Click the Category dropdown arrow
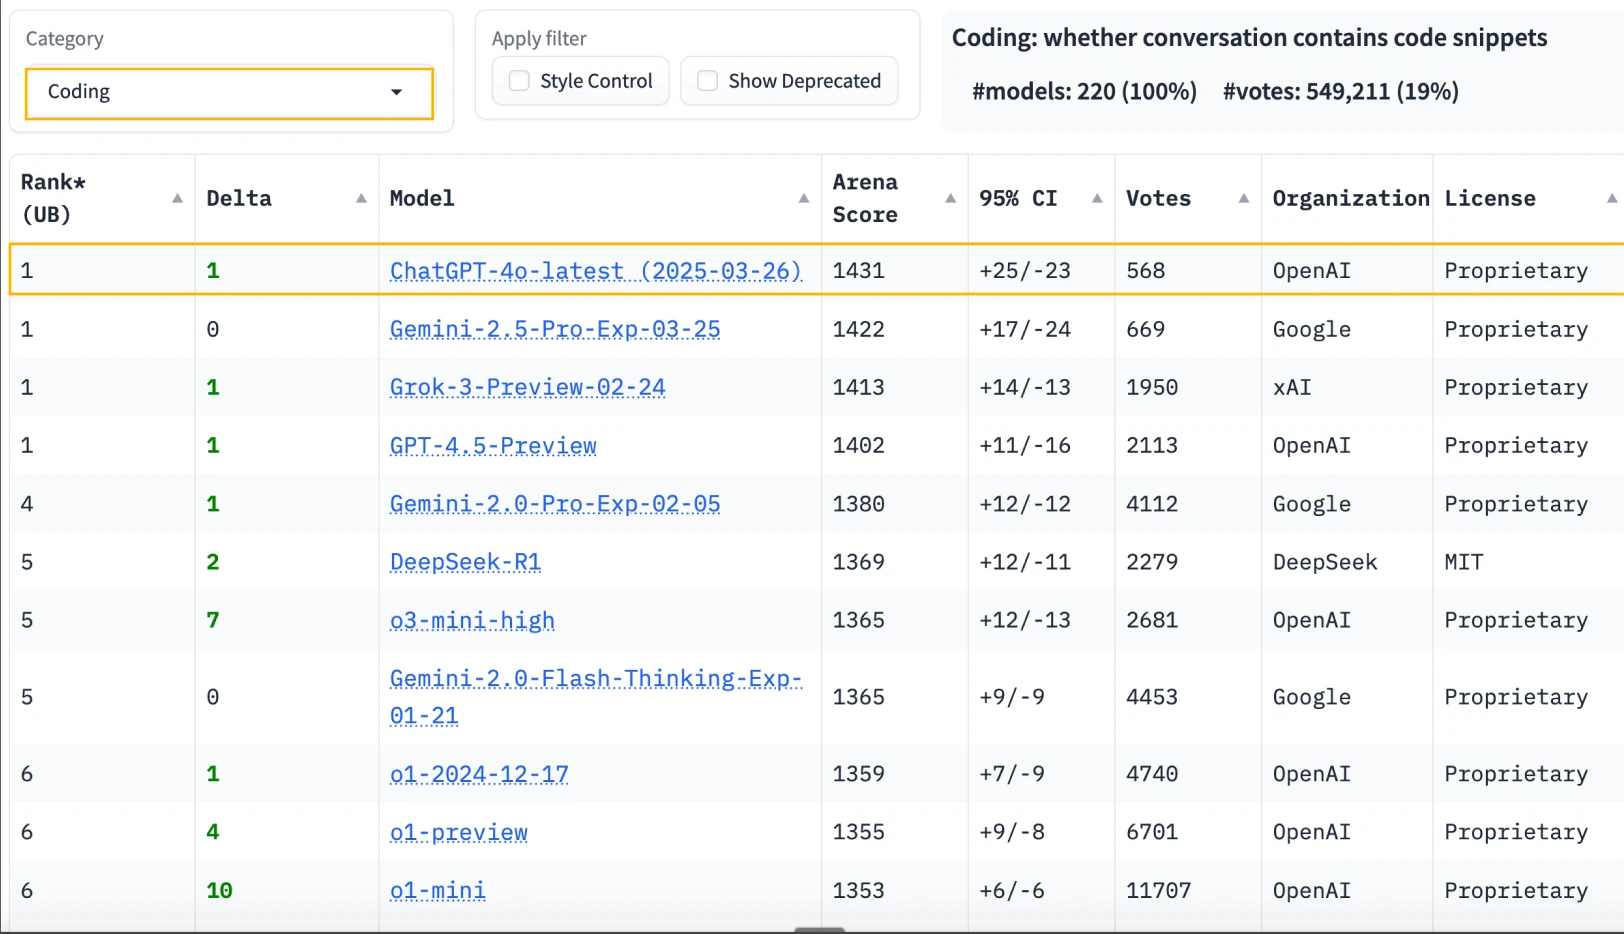 coord(396,92)
